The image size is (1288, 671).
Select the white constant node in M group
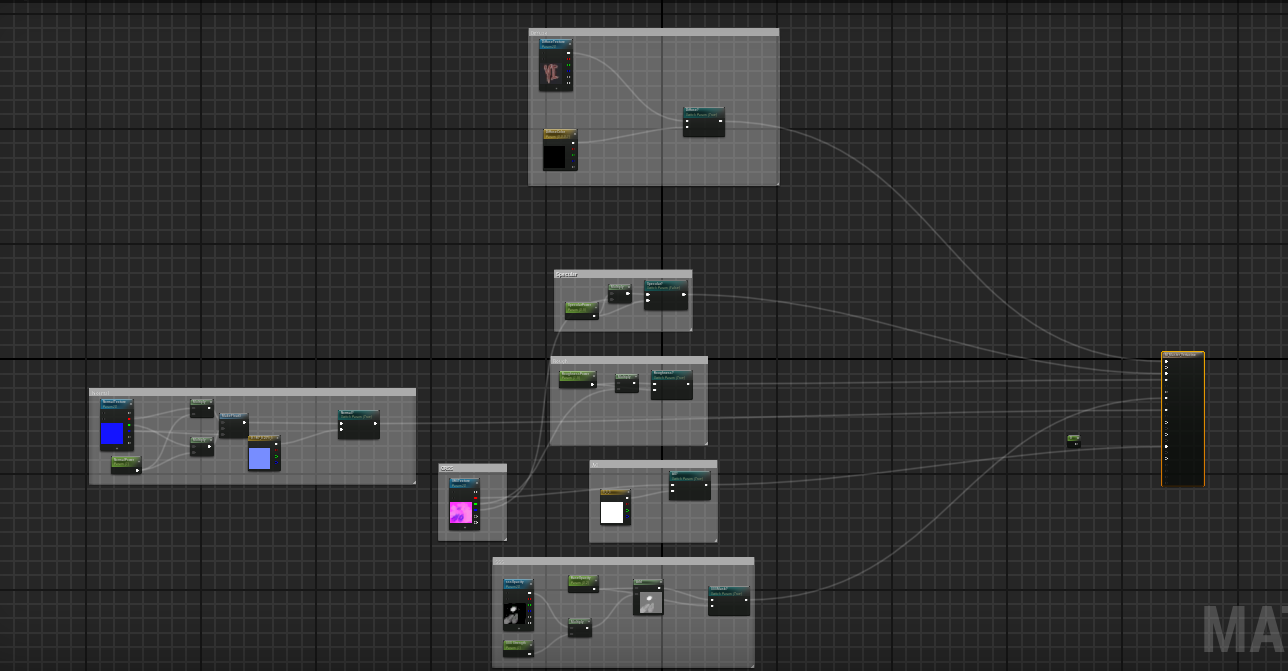coord(615,508)
